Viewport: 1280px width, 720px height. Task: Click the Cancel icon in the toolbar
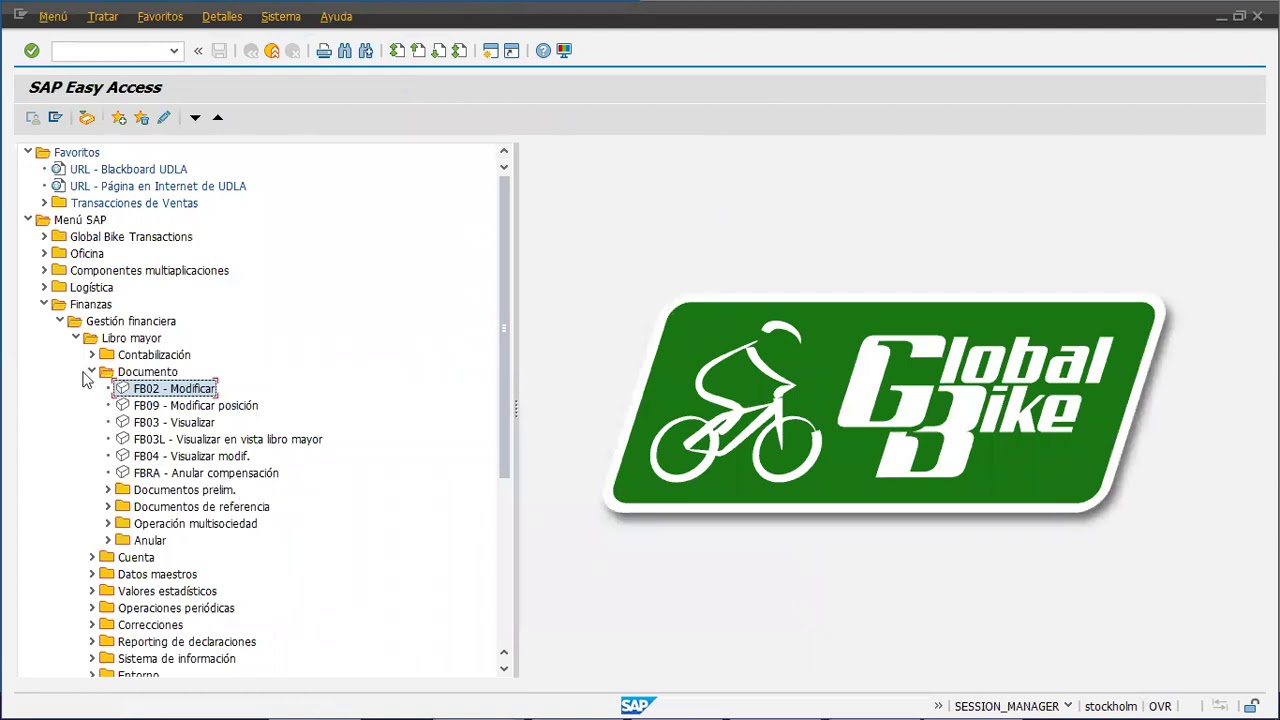[293, 51]
